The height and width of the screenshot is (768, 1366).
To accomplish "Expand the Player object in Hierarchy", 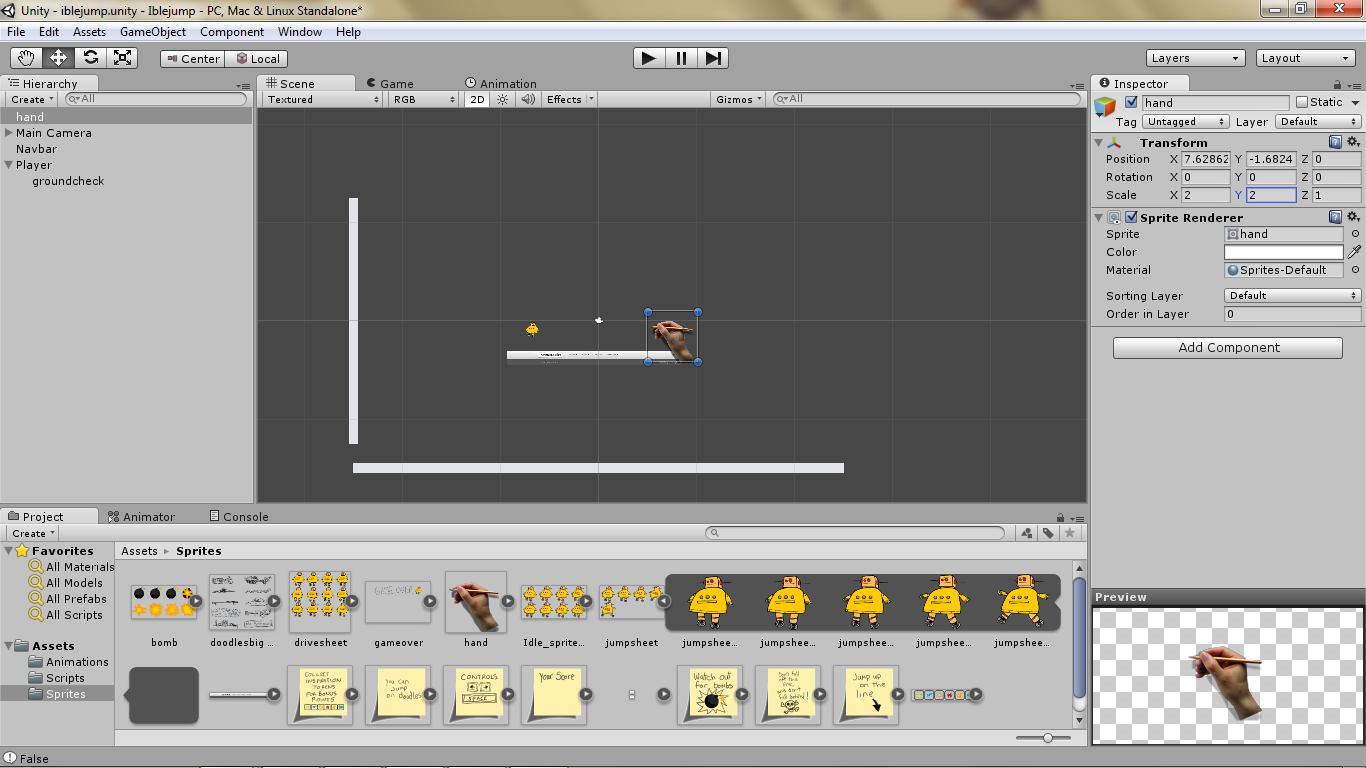I will [8, 165].
